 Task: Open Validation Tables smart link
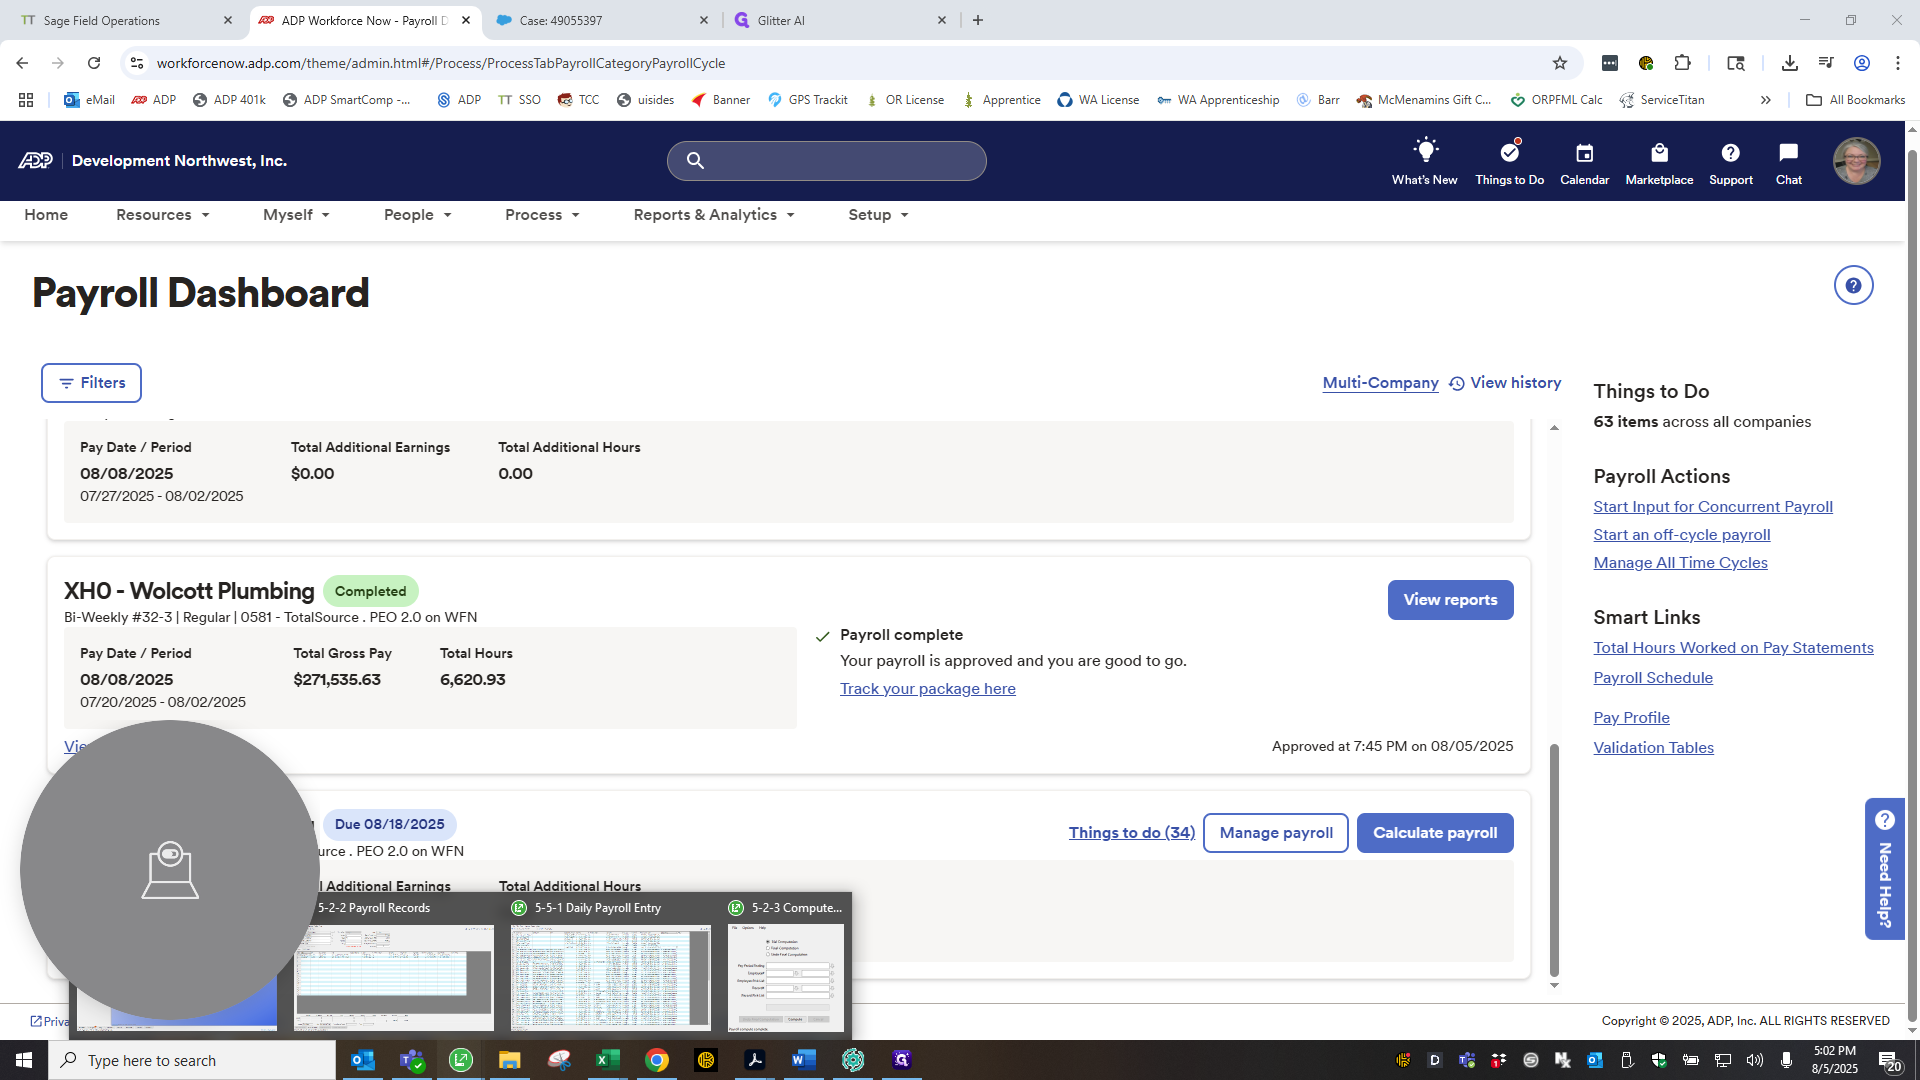(1653, 748)
